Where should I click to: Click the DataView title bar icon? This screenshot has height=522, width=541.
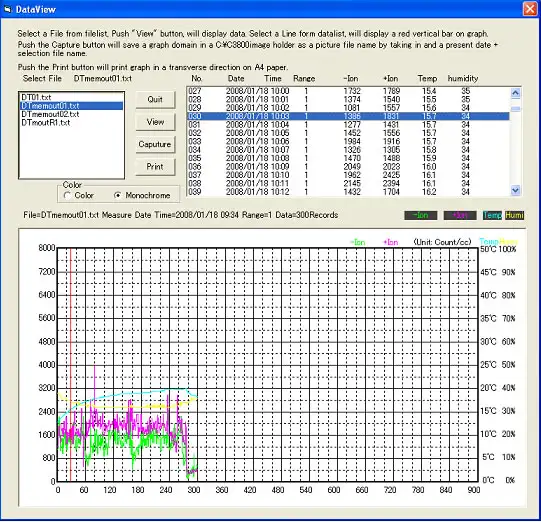[8, 9]
